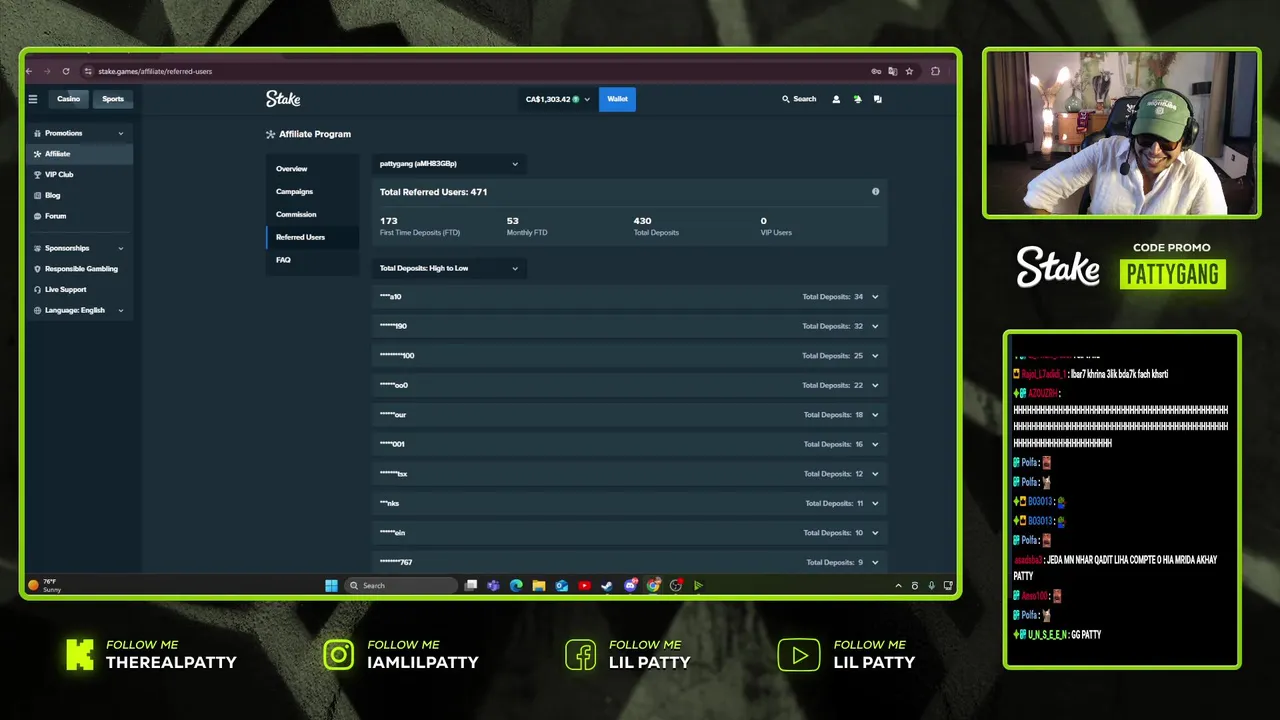This screenshot has height=720, width=1280.
Task: Click the microphone tray icon
Action: (931, 585)
